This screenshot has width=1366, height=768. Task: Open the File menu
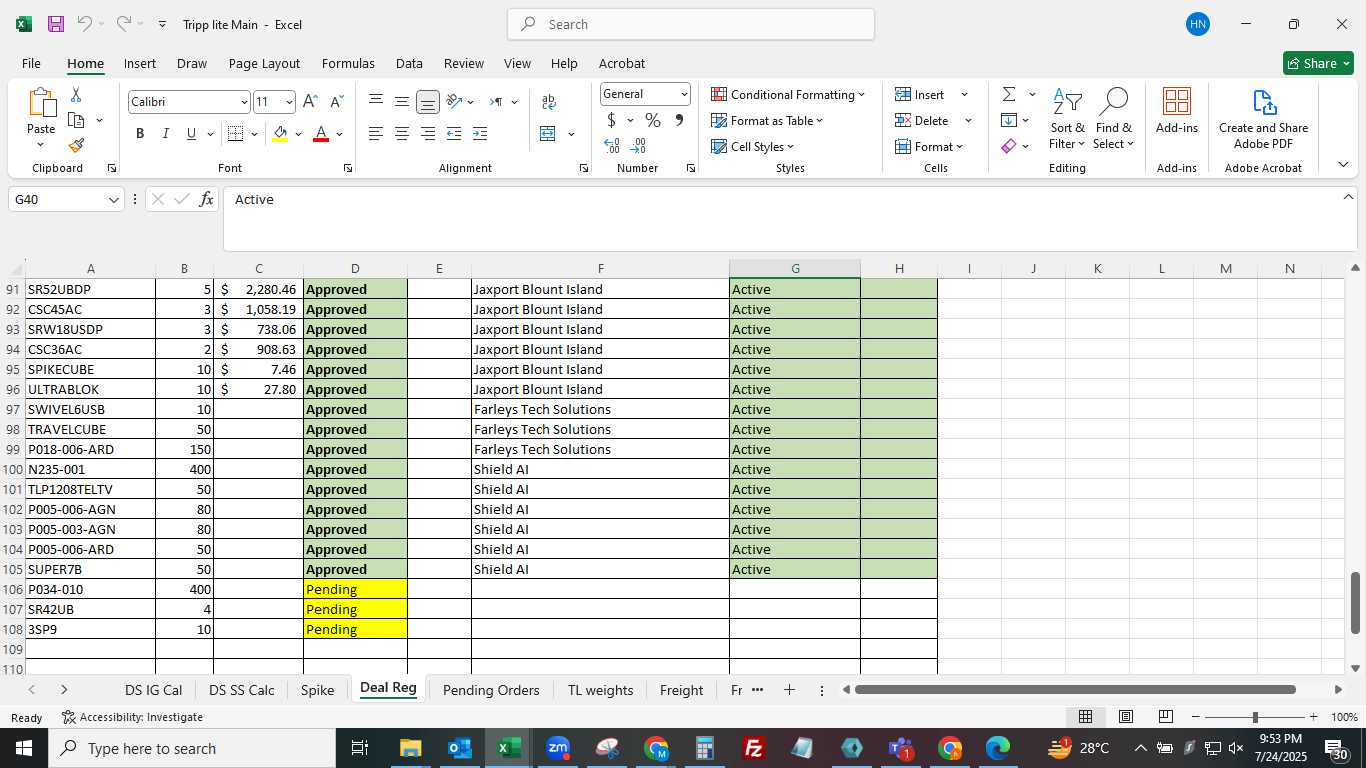[x=31, y=63]
